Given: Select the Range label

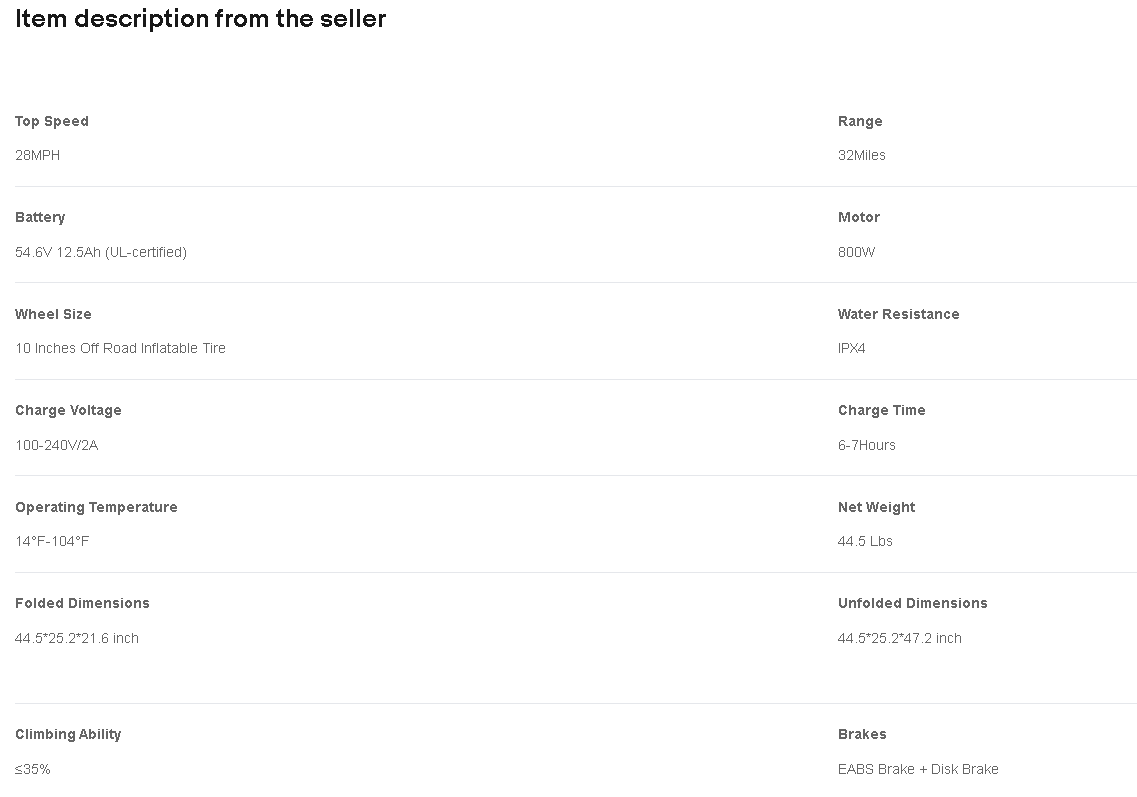Looking at the screenshot, I should (x=860, y=121).
